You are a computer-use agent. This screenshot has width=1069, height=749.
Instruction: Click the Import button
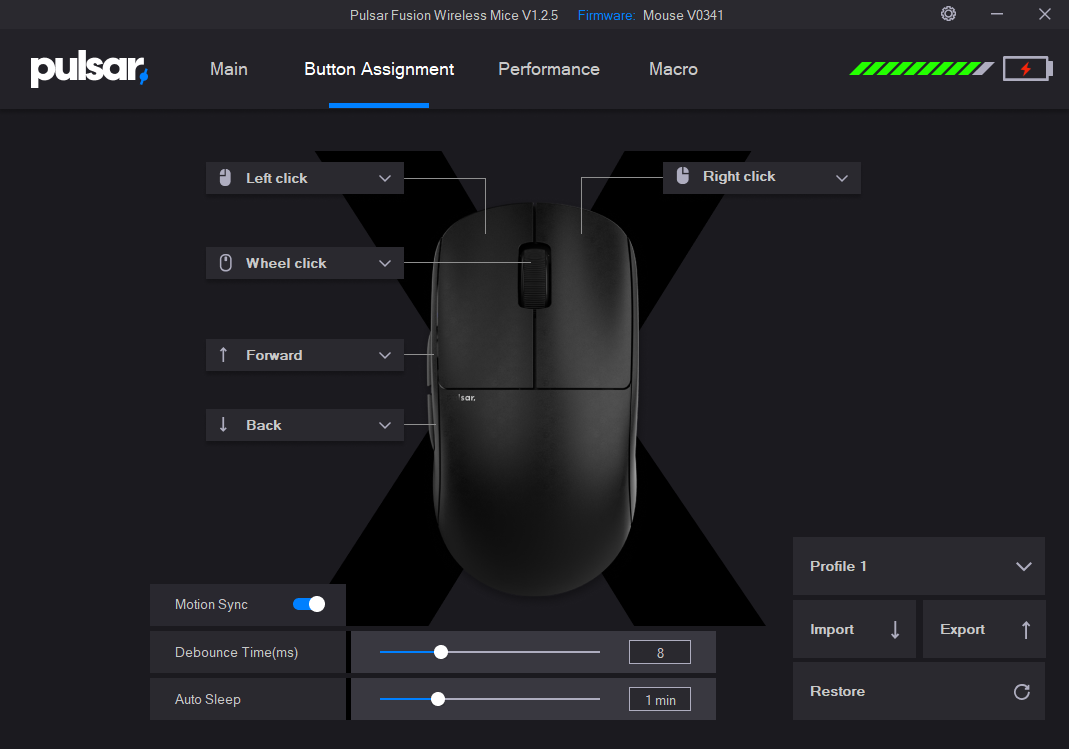(x=854, y=629)
